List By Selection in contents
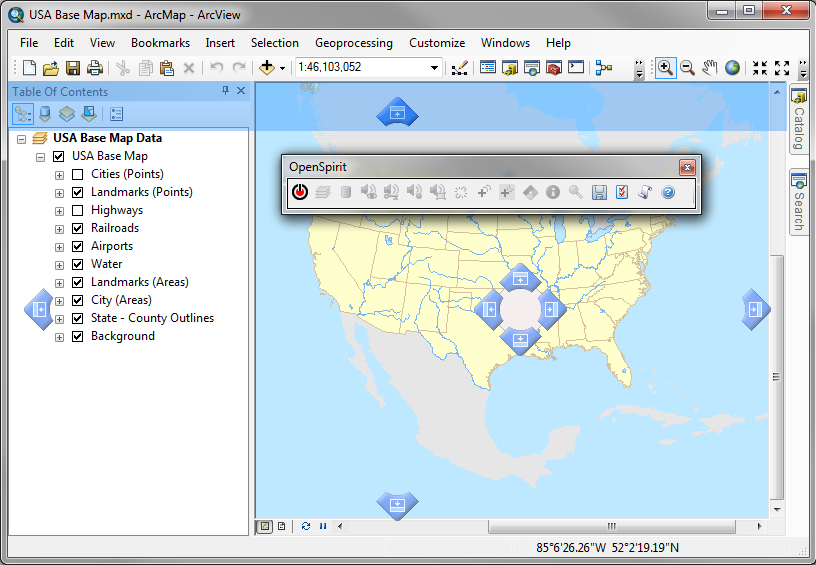816x565 pixels. click(x=89, y=113)
